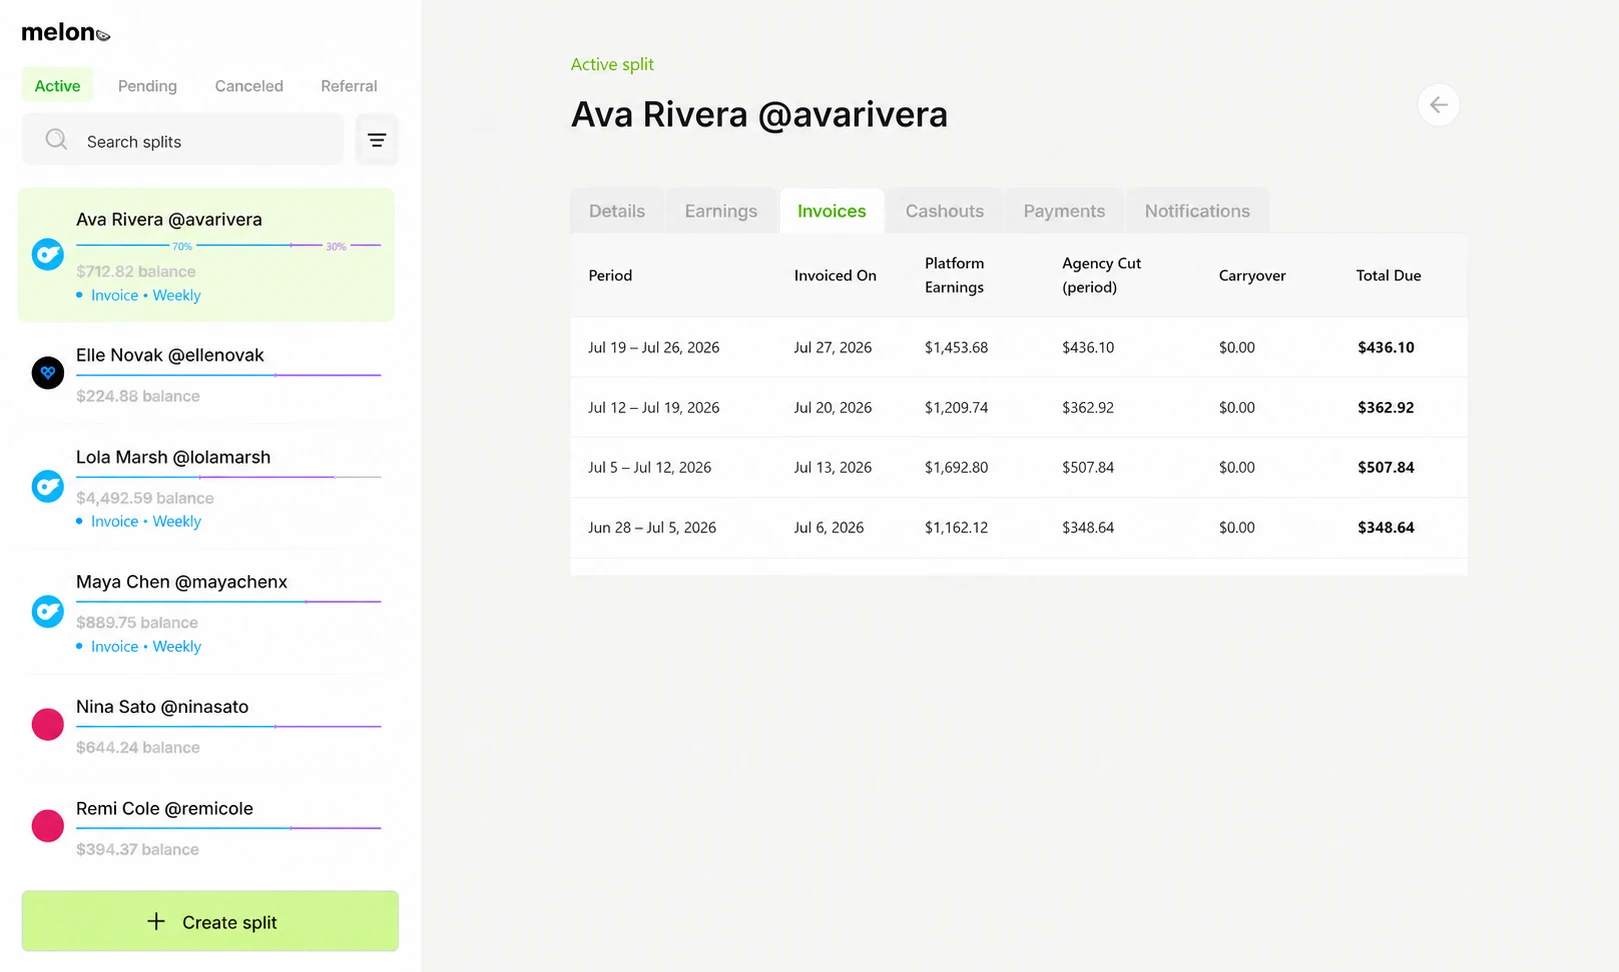The image size is (1619, 972).
Task: Select Maya Chen @mayachenx split
Action: point(206,612)
